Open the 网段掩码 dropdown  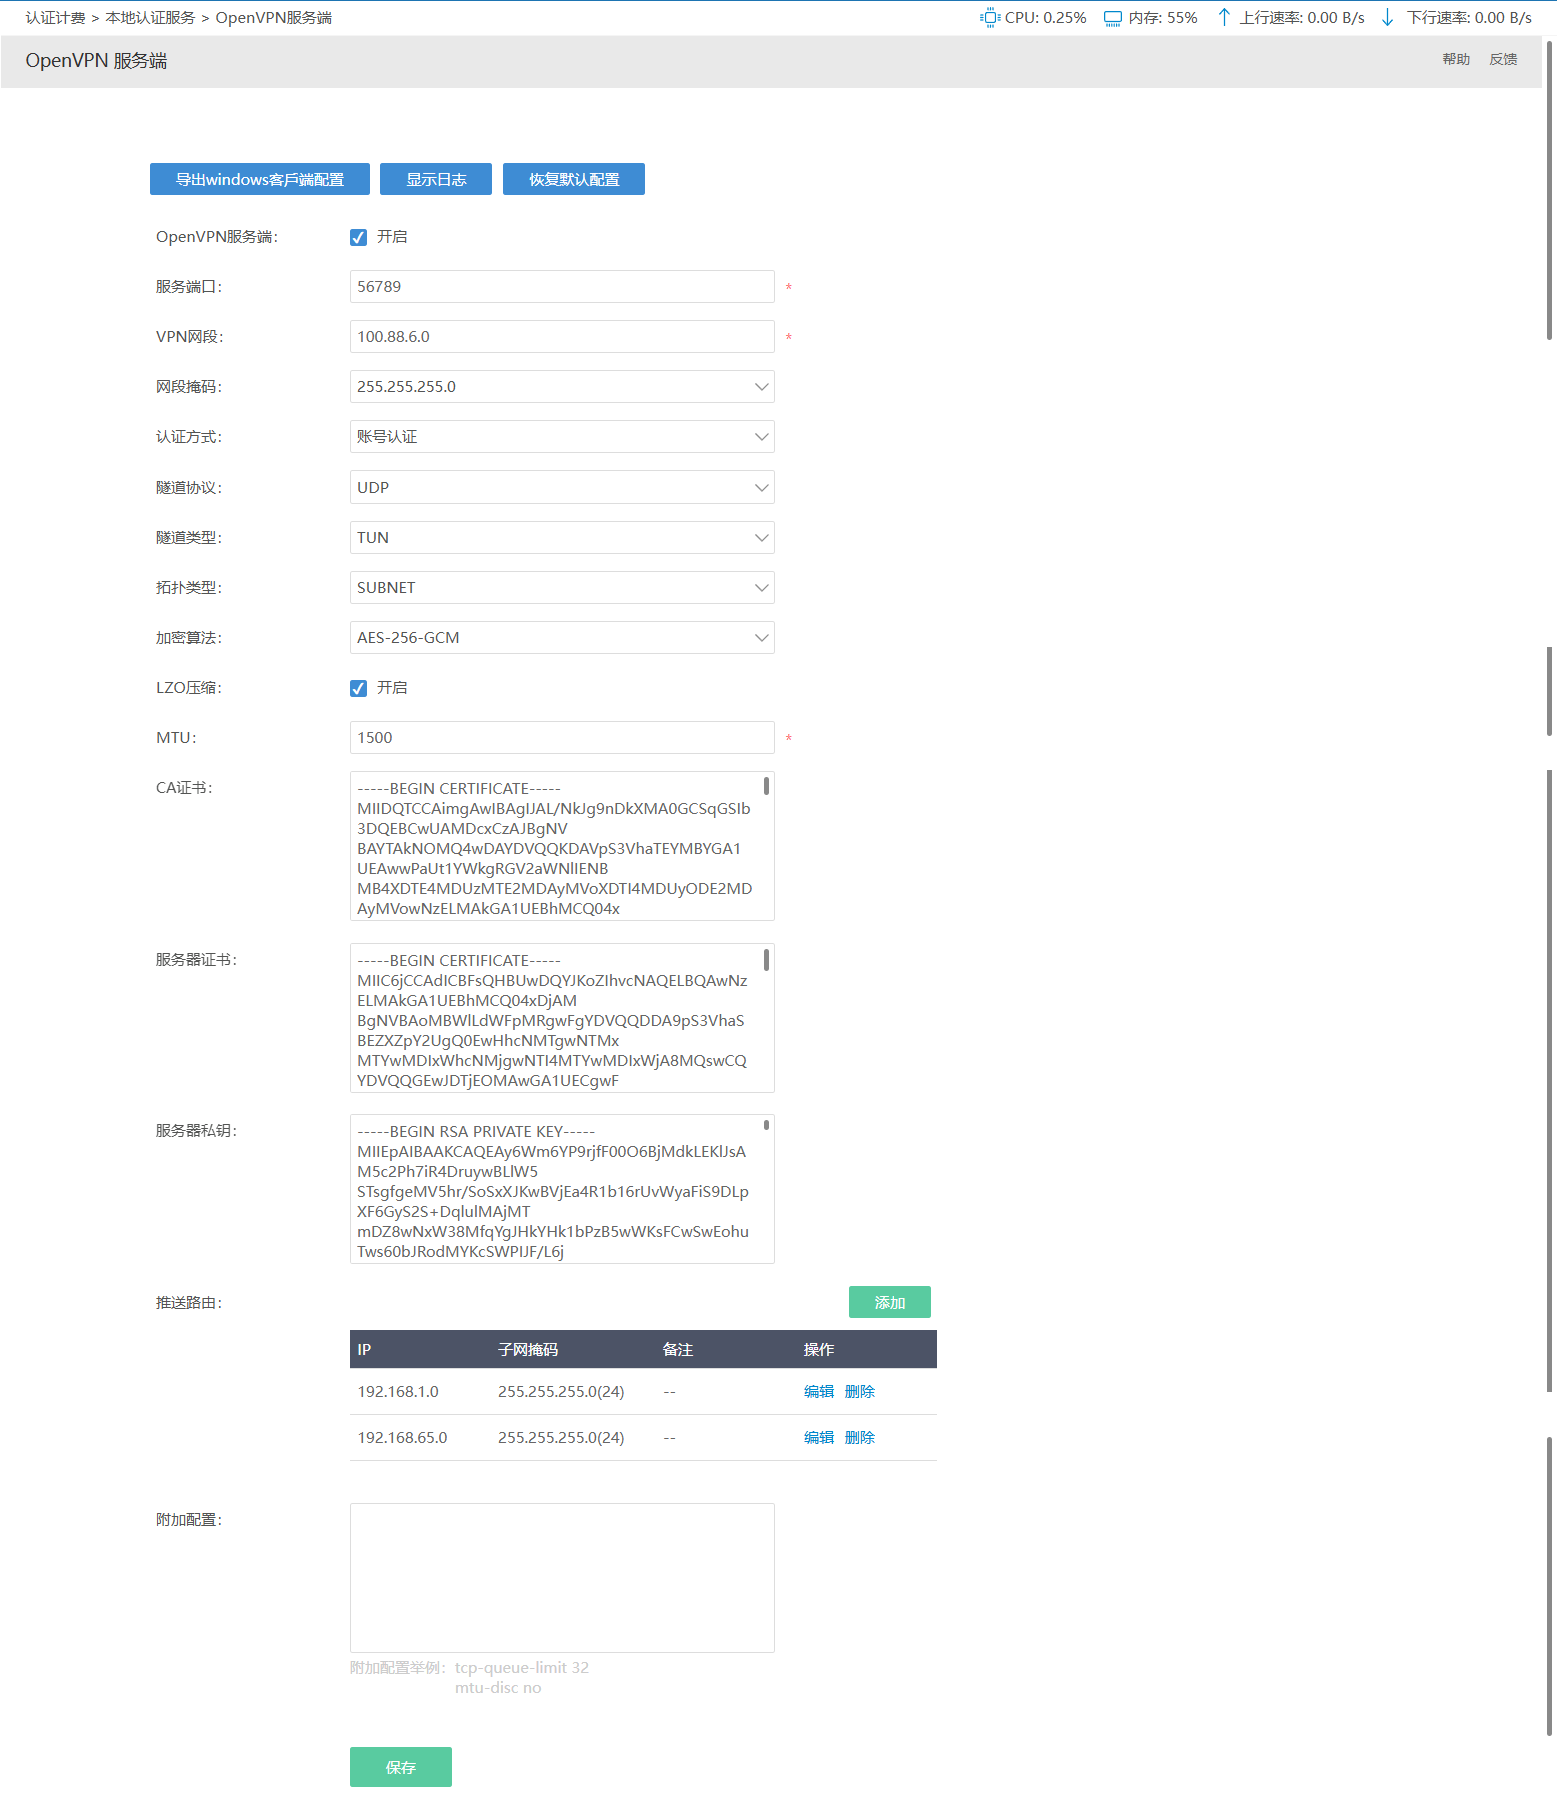(x=562, y=387)
